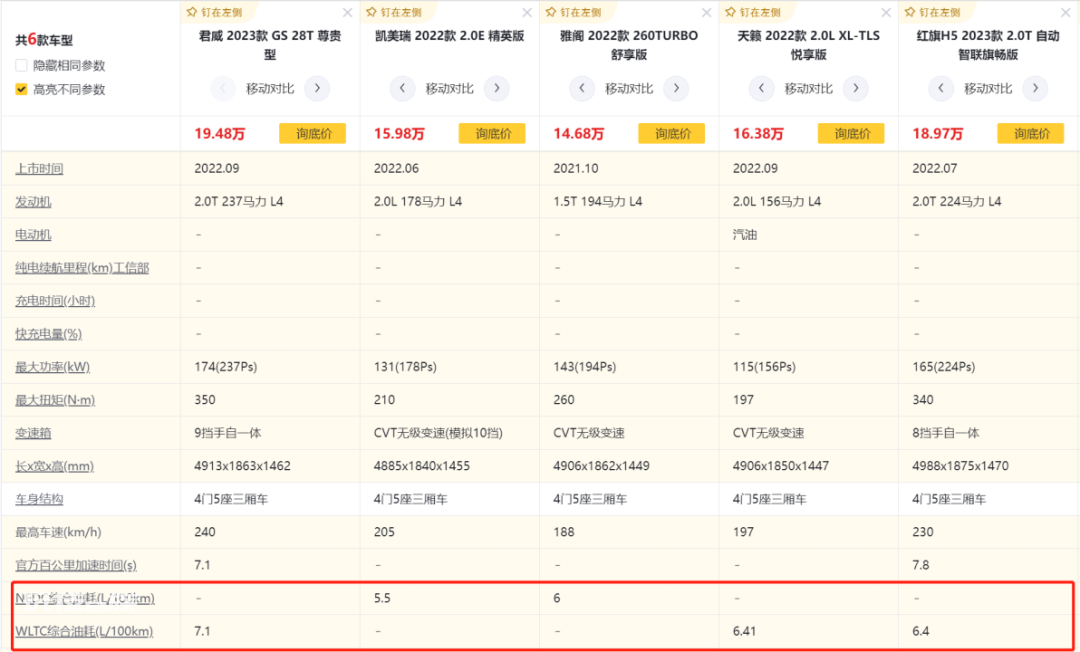Remove 凯美瑞 2022款 from comparison
This screenshot has height=652, width=1080.
pos(527,12)
